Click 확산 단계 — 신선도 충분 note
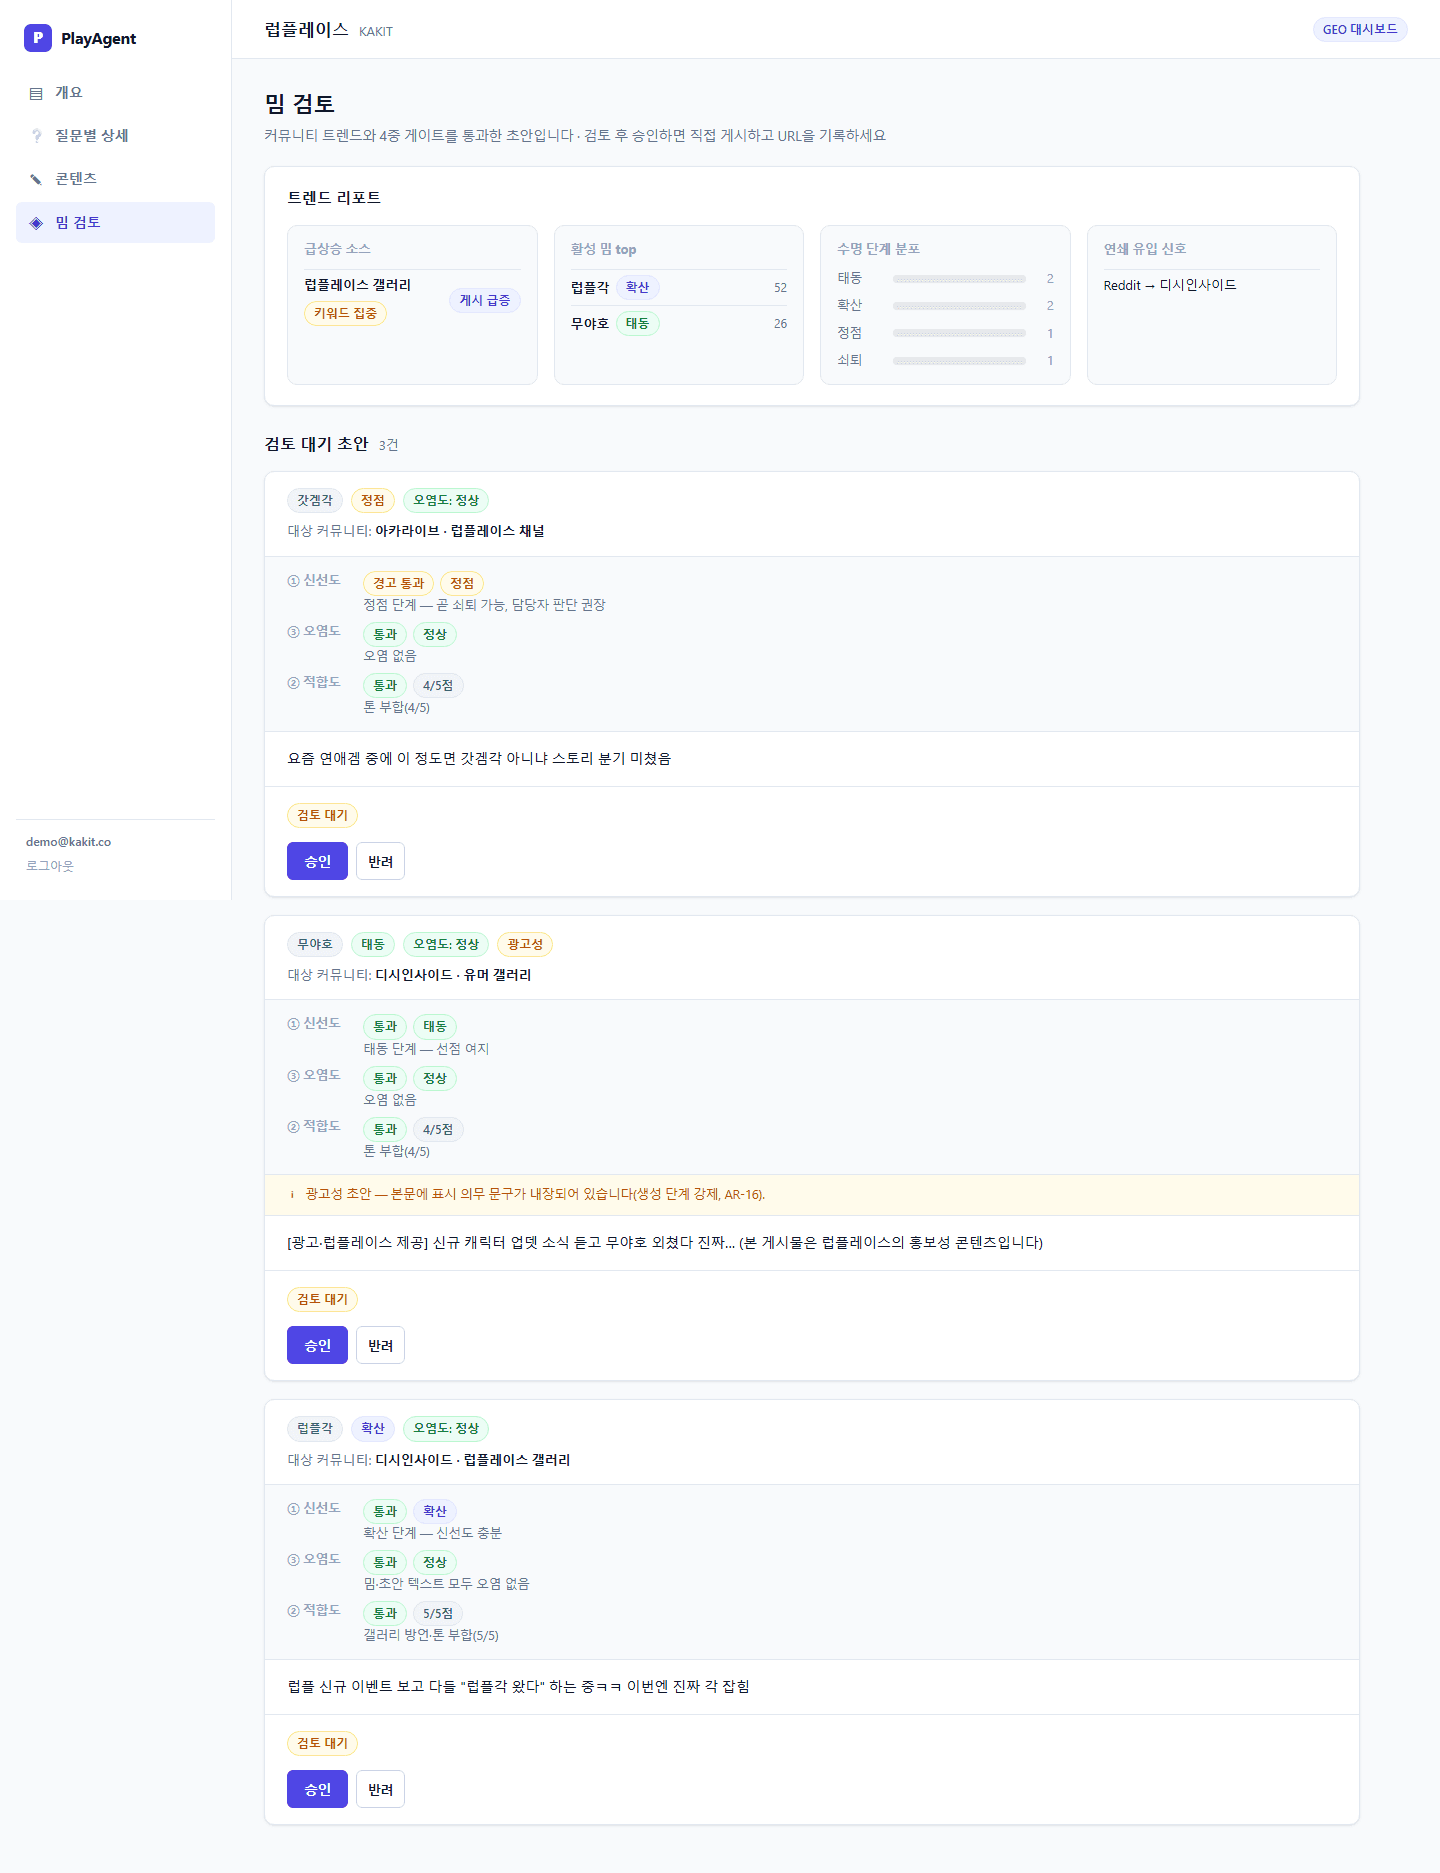1440x1873 pixels. click(x=433, y=1533)
